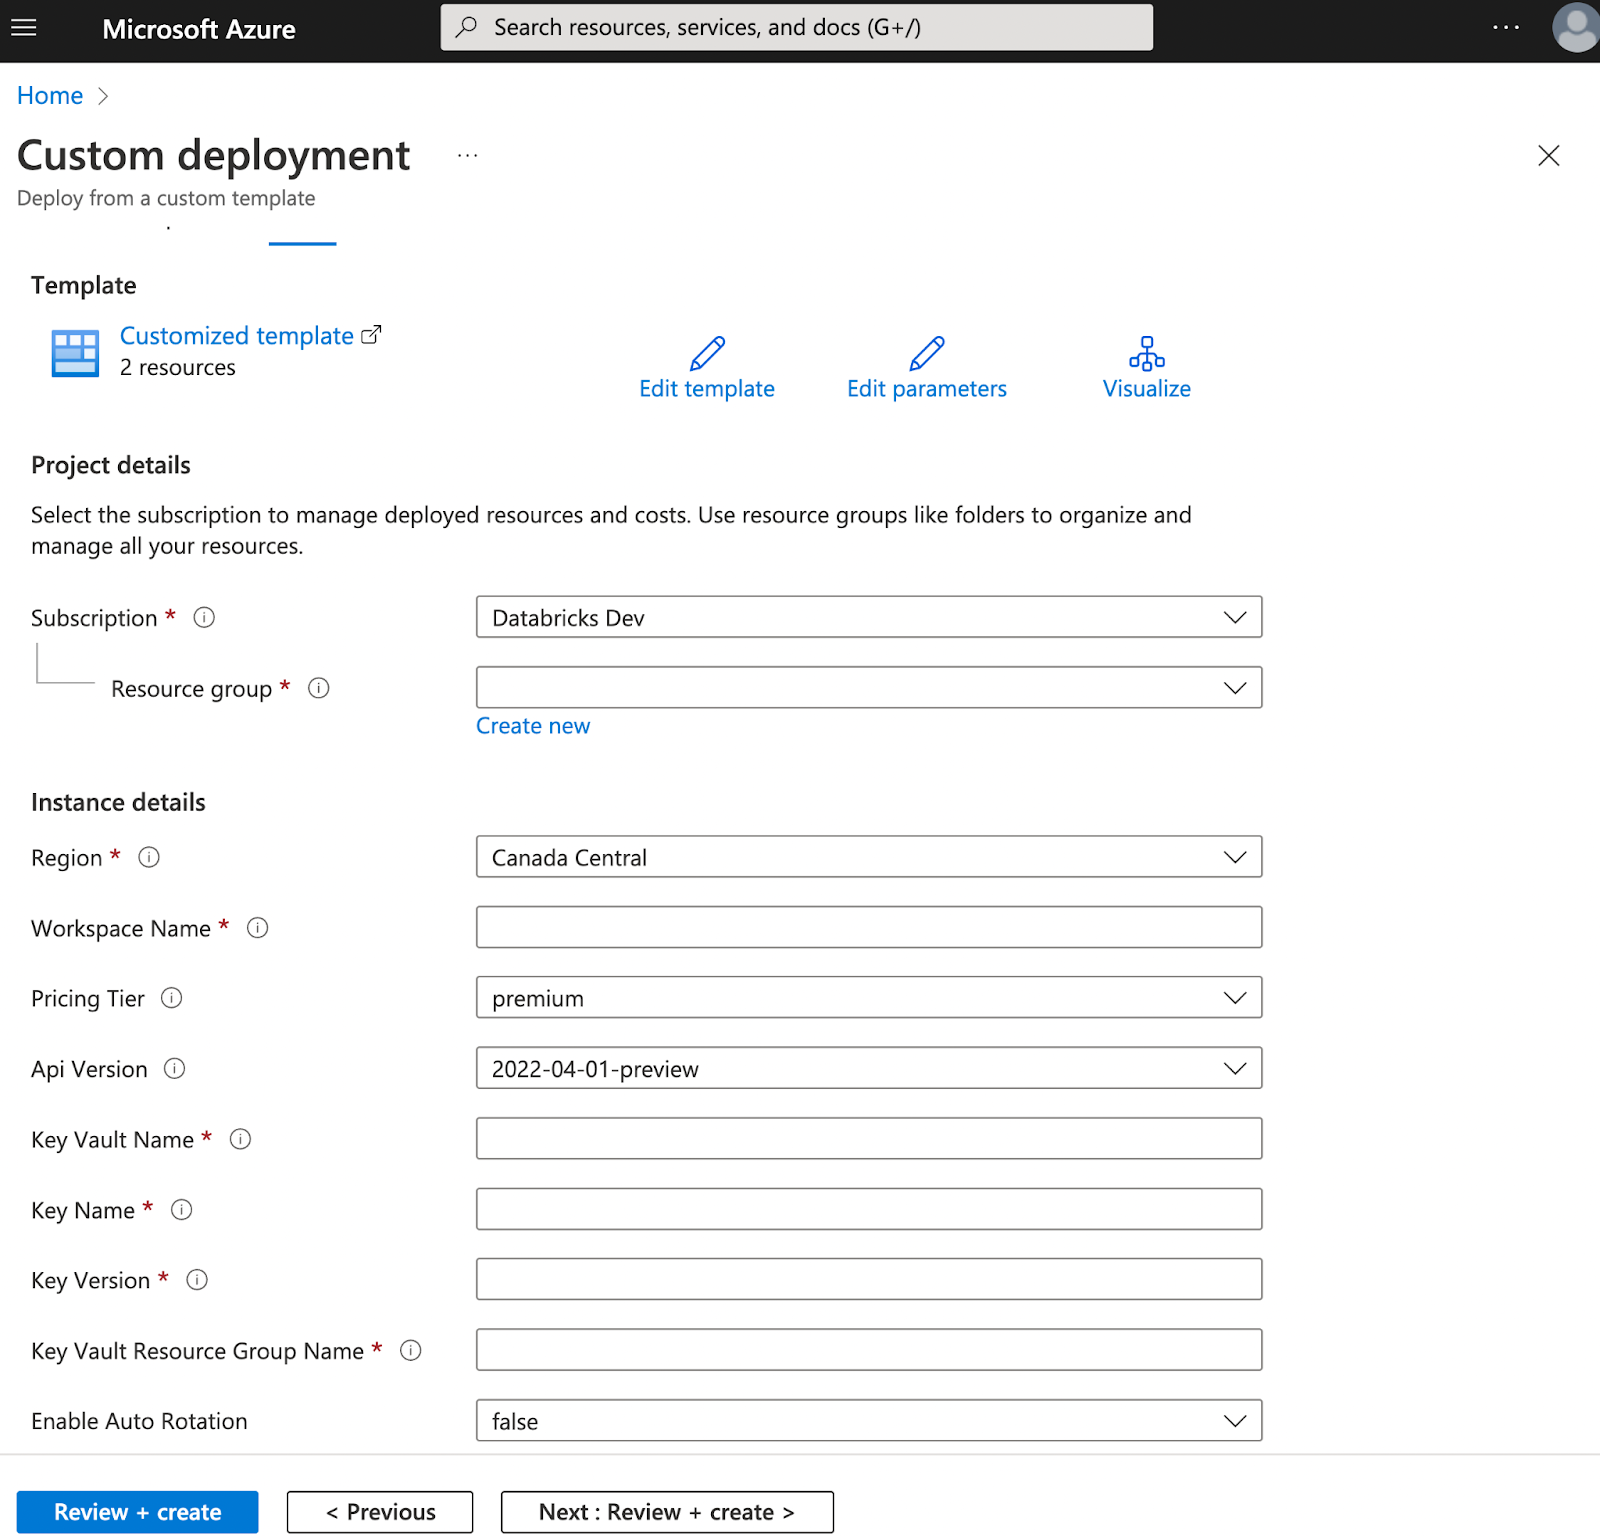The image size is (1600, 1536).
Task: Show the Region info tooltip
Action: coord(148,857)
